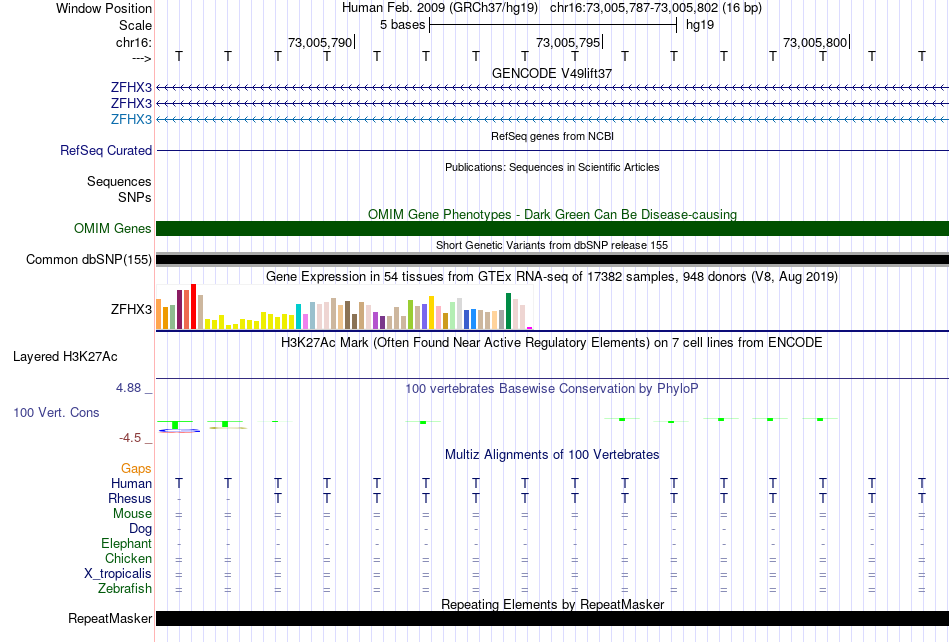
Task: Click the 'SNPs' label
Action: (x=135, y=197)
